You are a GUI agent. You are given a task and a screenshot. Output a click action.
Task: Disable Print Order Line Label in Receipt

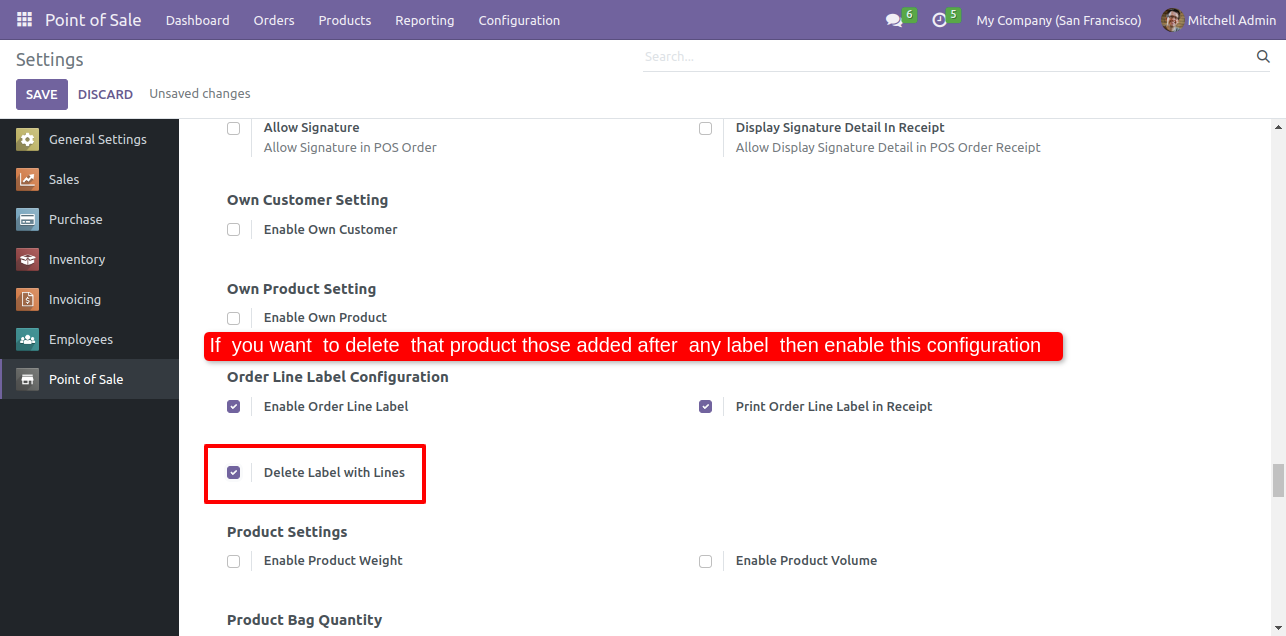705,407
